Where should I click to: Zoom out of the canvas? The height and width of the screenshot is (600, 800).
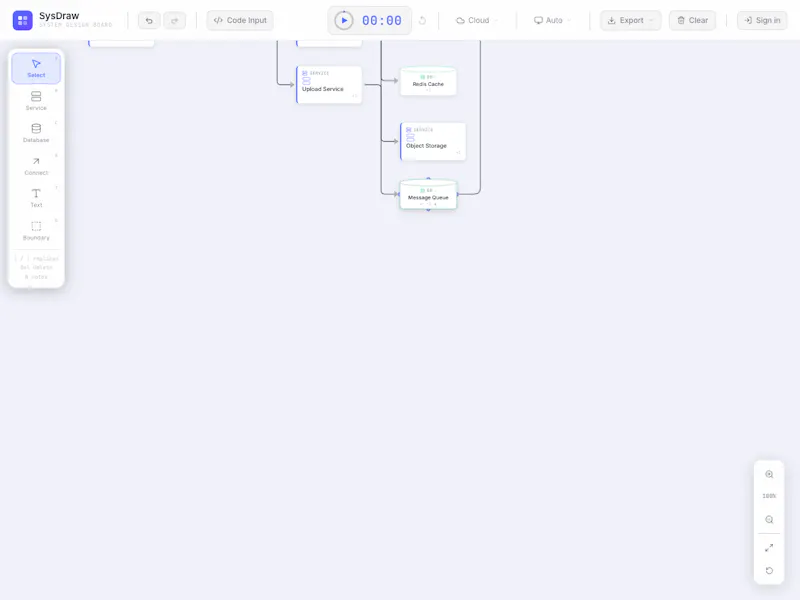click(x=769, y=520)
